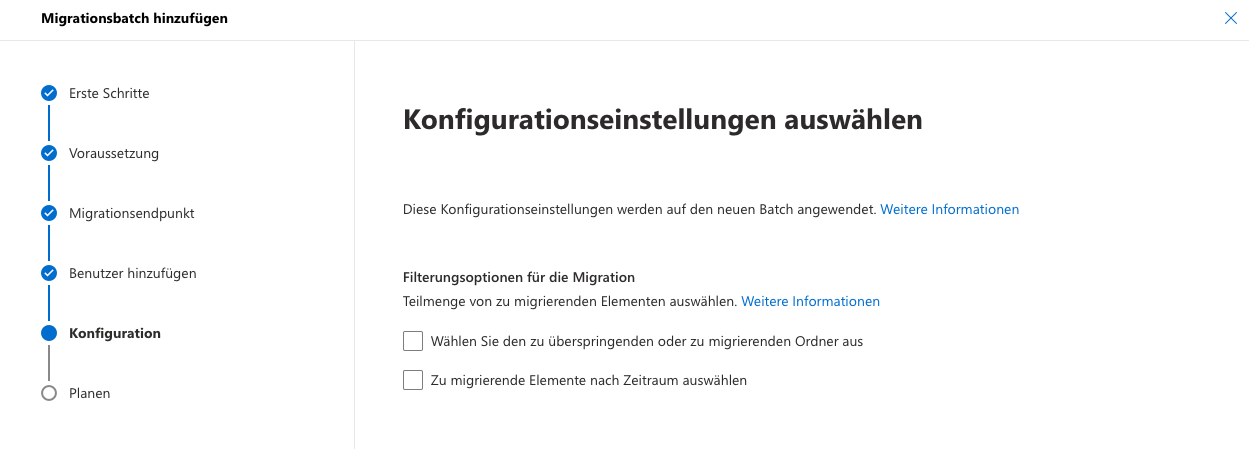
Task: Select the Migrationsendpunkt completed step circle
Action: tap(49, 213)
